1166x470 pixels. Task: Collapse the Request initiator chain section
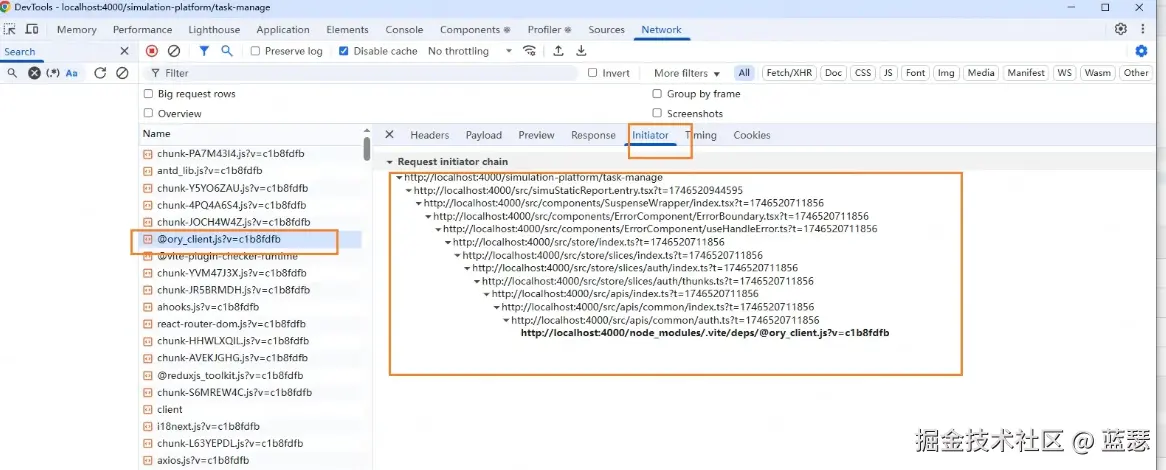[389, 161]
